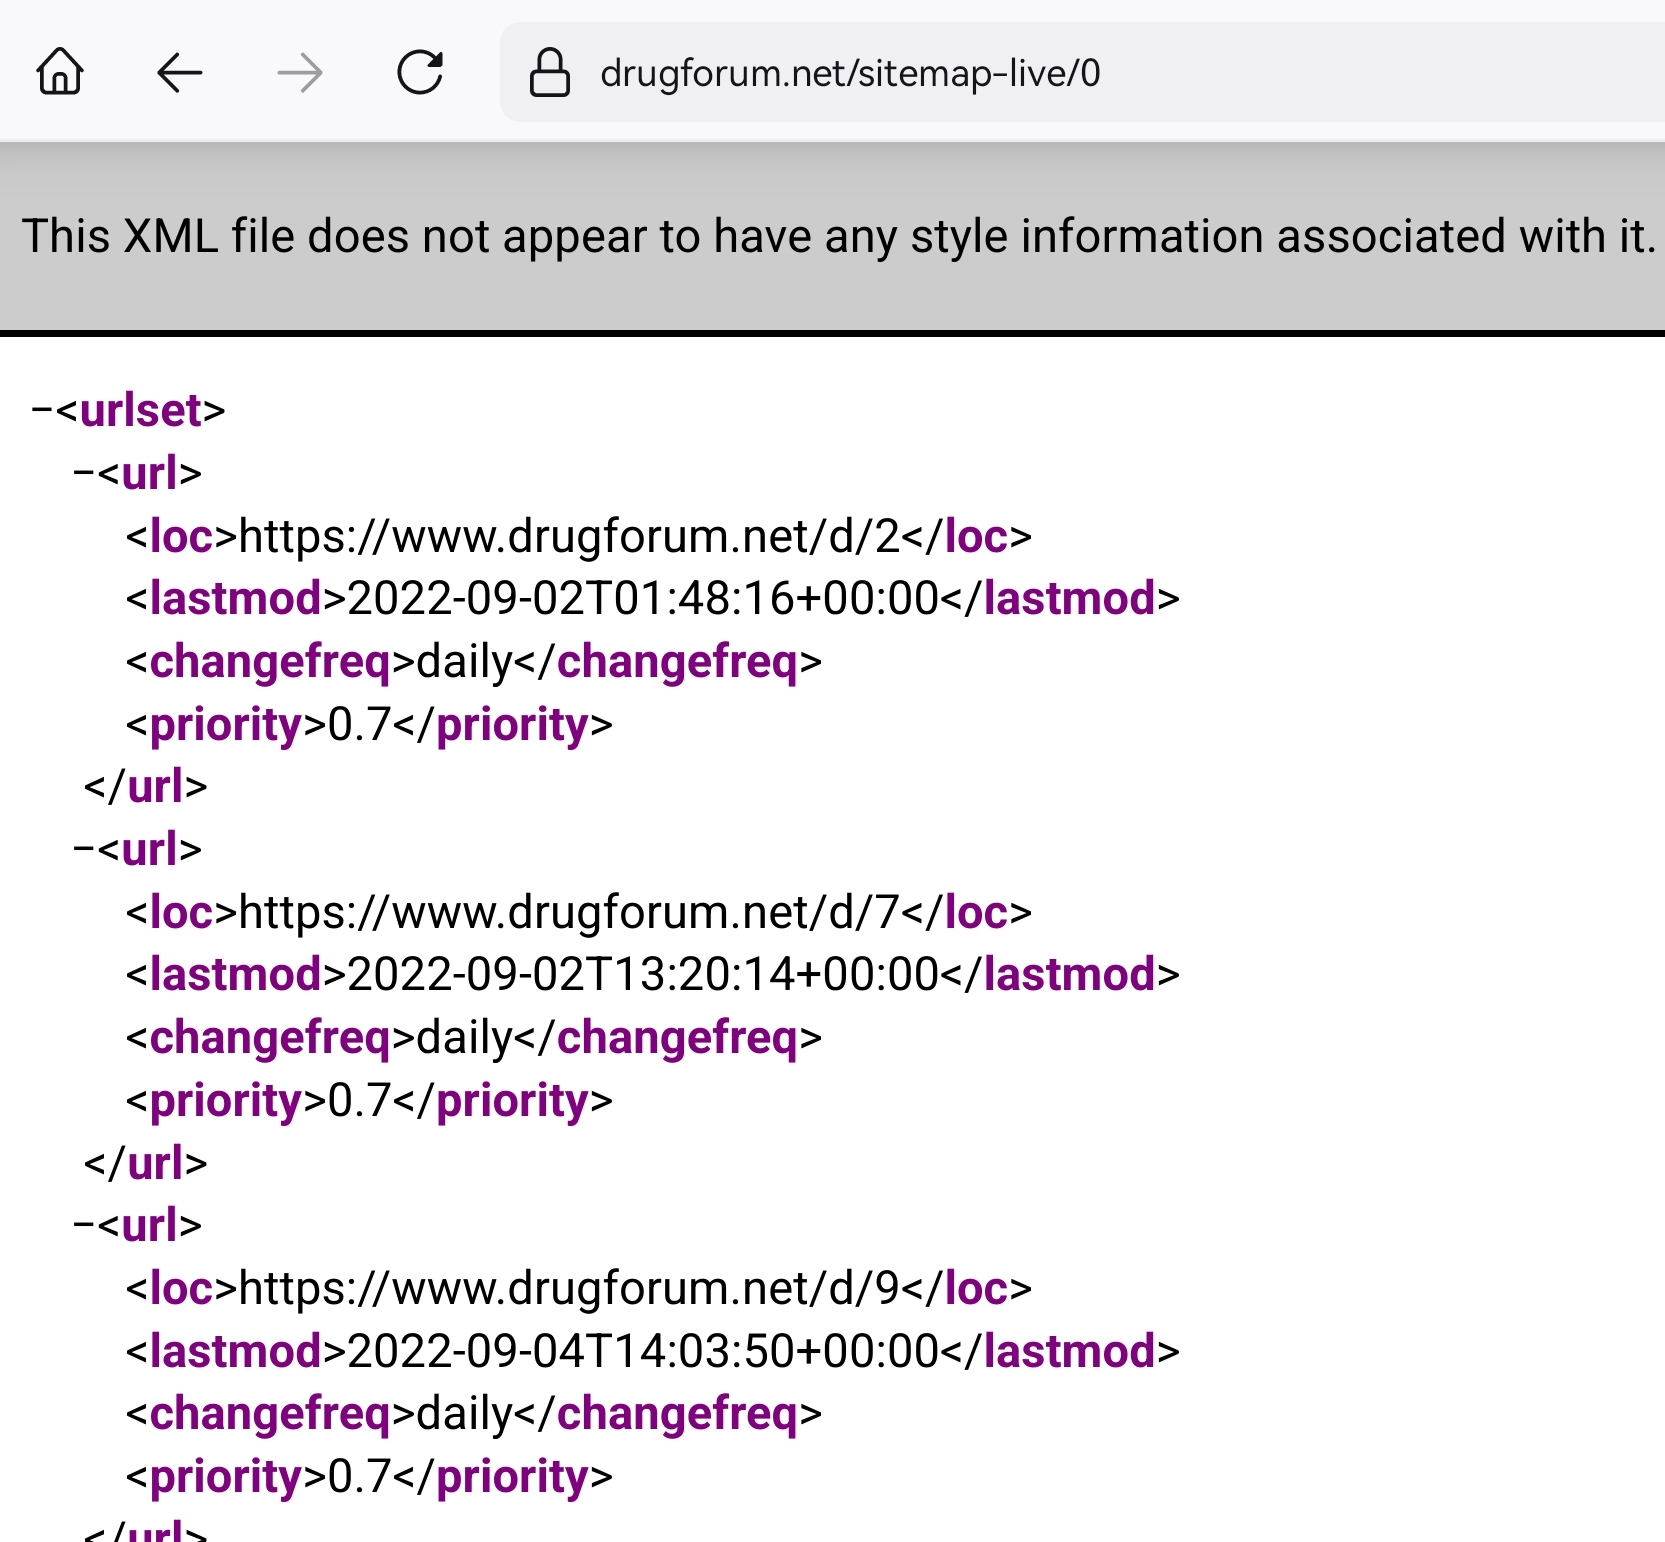
Task: View site security padlock info
Action: (x=550, y=72)
